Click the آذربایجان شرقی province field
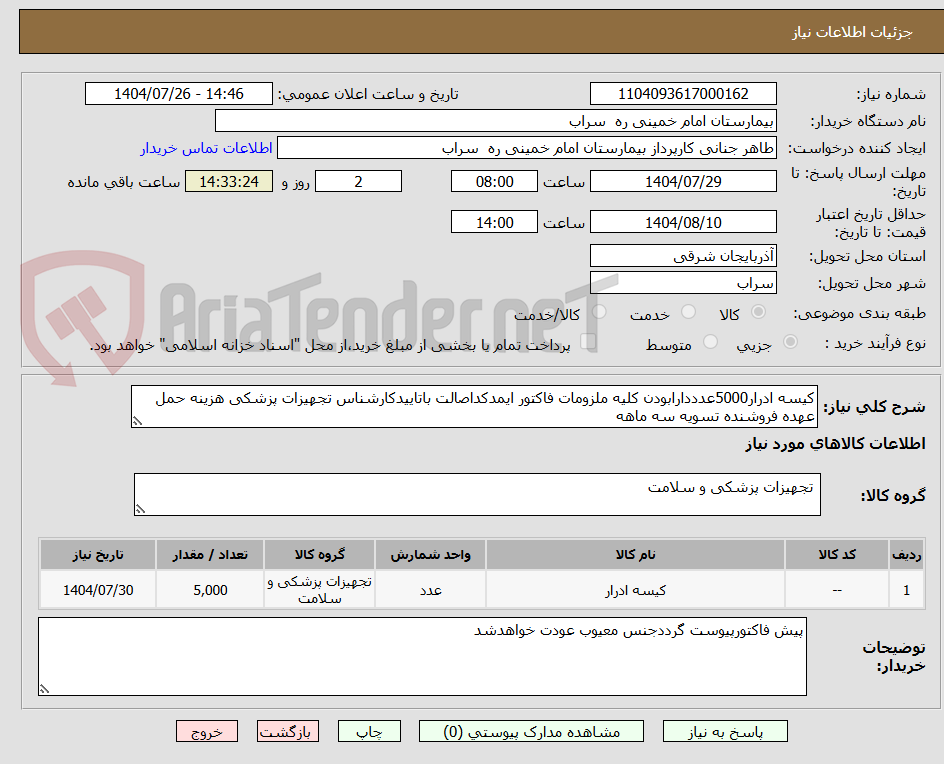944x764 pixels. pos(683,255)
